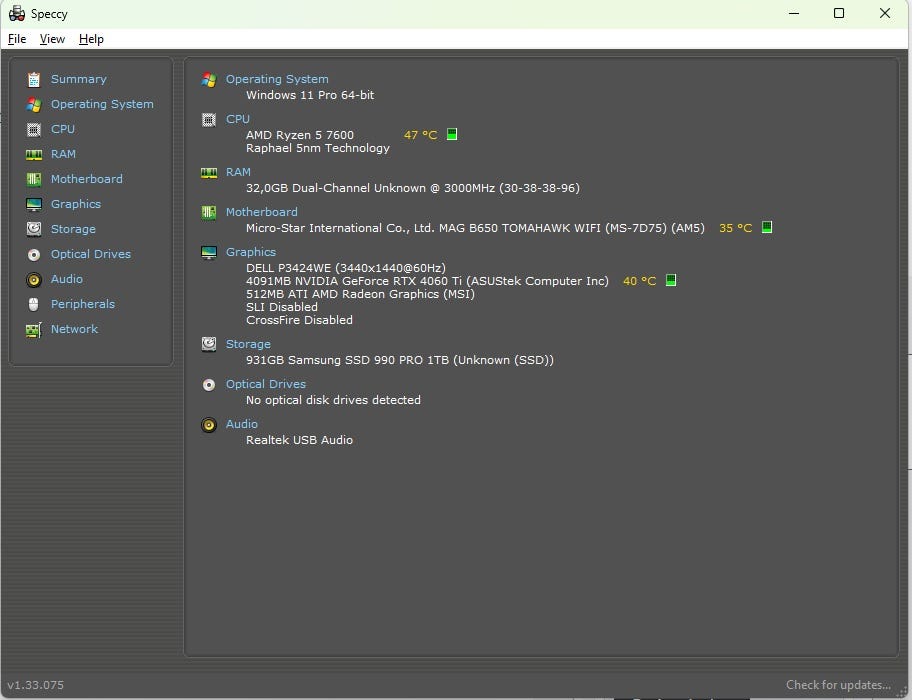Open Motherboard heading link in main panel
Viewport: 912px width, 700px height.
point(262,212)
